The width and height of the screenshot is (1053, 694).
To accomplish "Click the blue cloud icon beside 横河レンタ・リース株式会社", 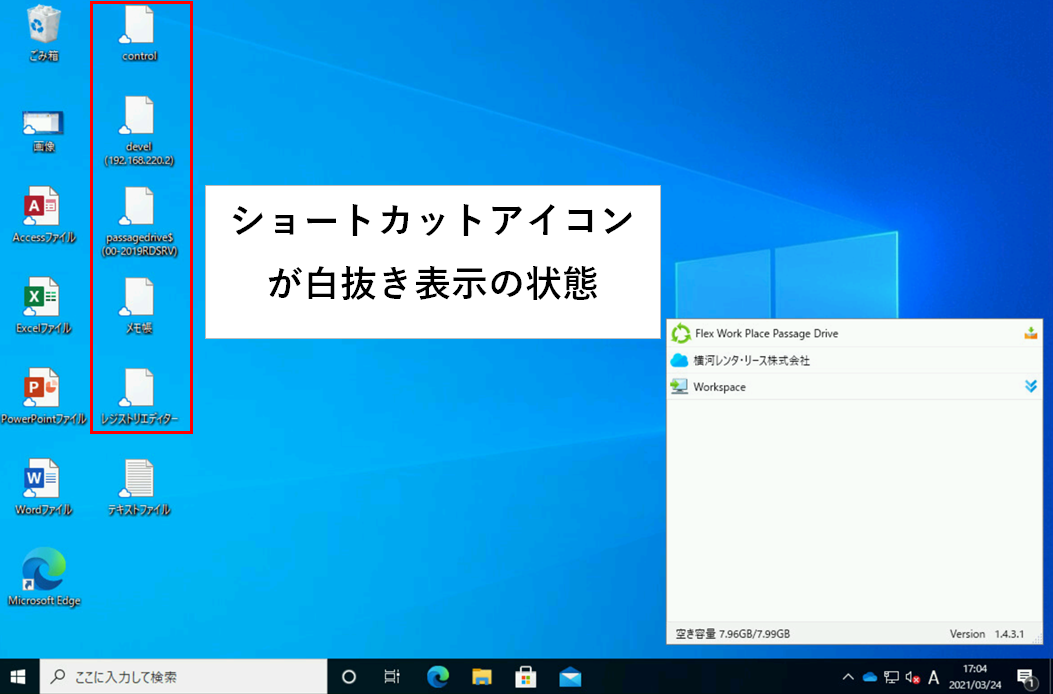I will (x=680, y=360).
